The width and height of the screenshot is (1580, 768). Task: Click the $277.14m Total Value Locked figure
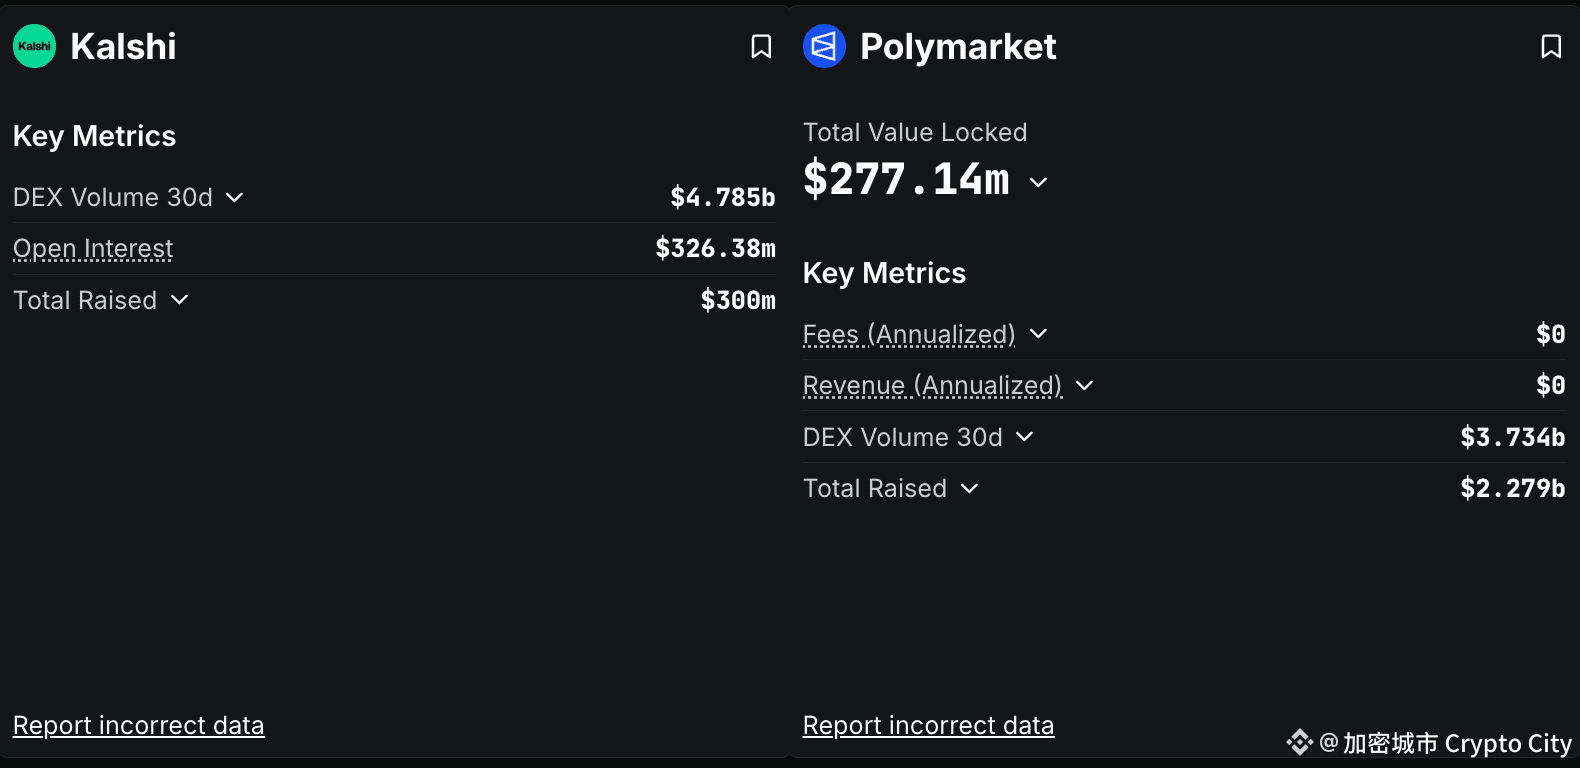(906, 180)
